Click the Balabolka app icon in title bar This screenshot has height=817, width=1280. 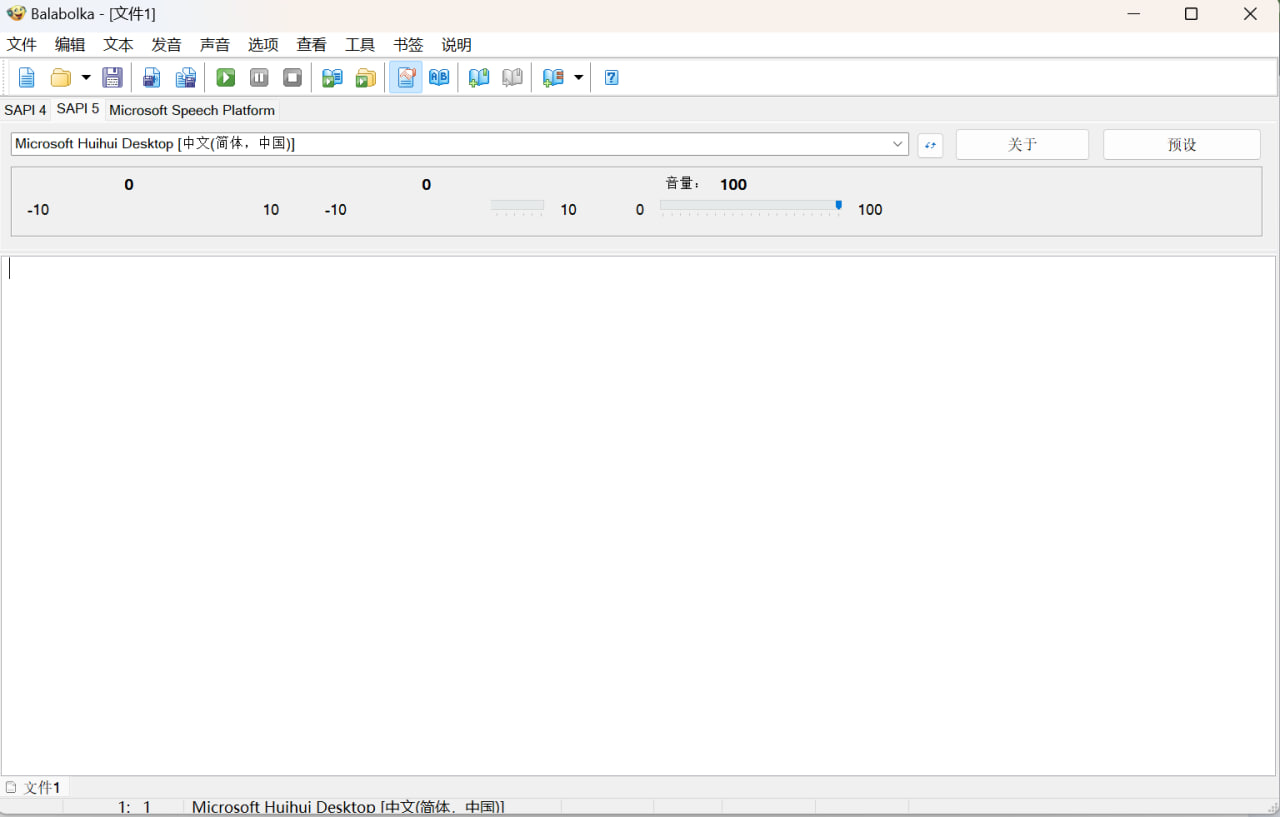click(15, 14)
